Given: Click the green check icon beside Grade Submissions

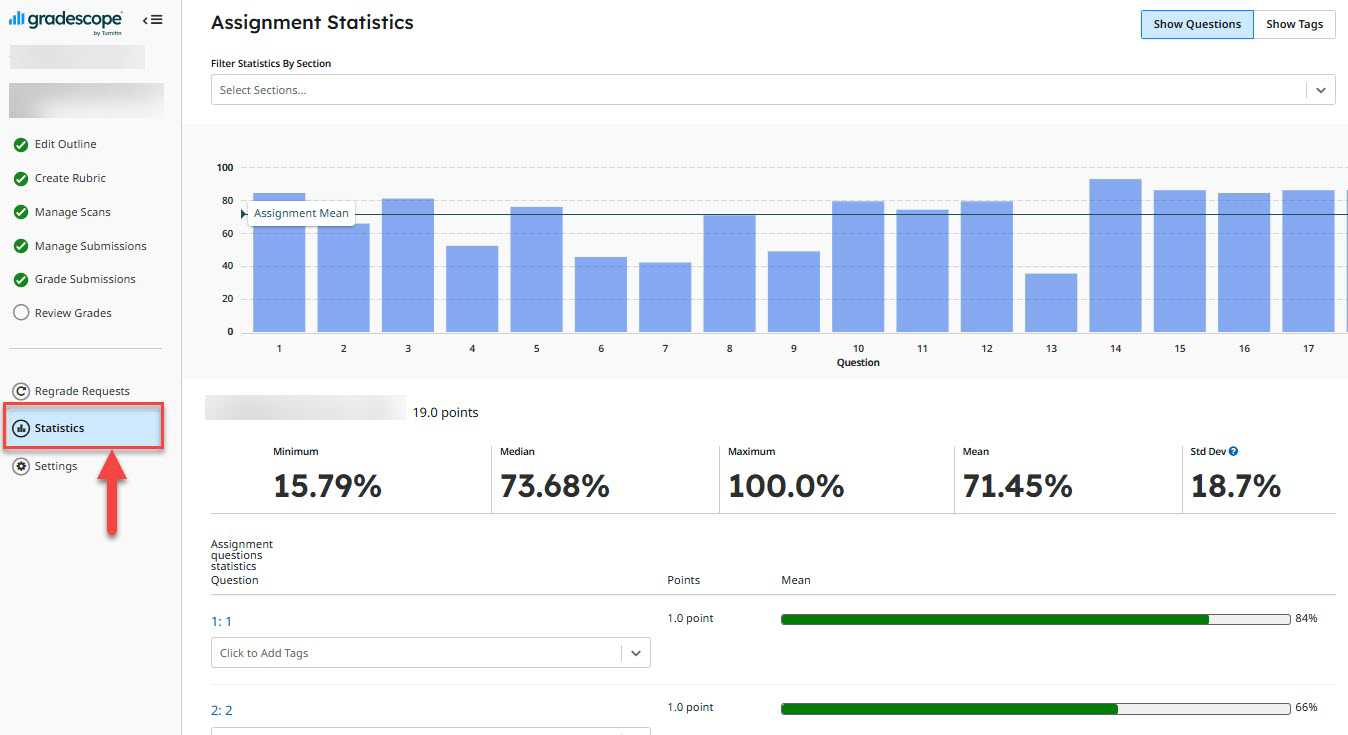Looking at the screenshot, I should coord(21,280).
